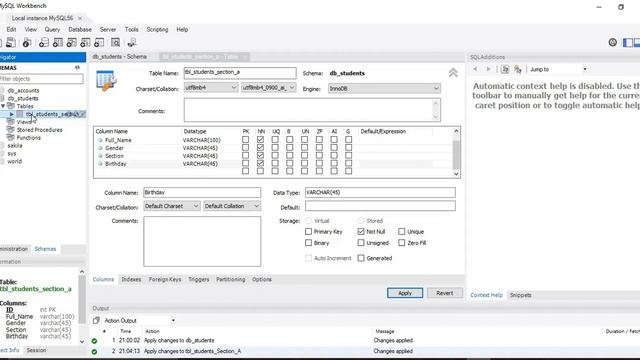640x360 pixels.
Task: Click the create new schema toolbar icon
Action: pyautogui.click(x=44, y=42)
